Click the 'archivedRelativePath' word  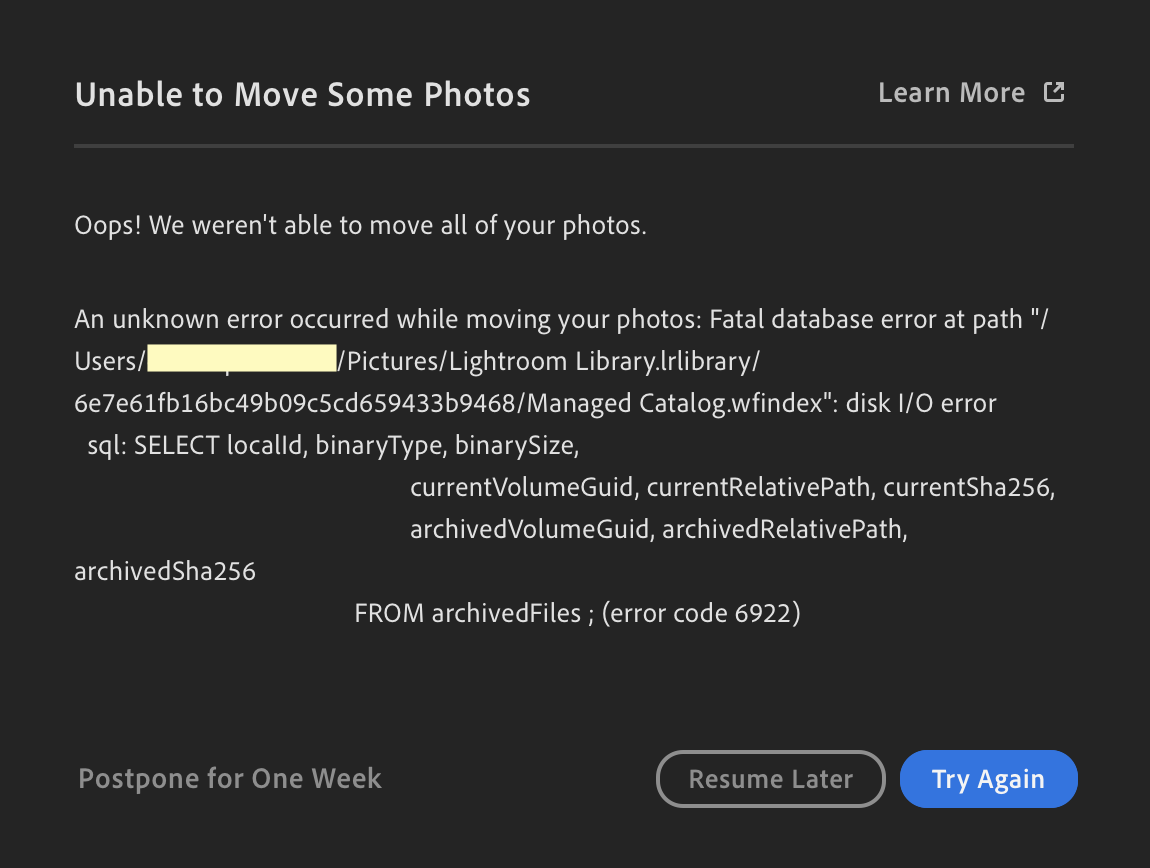(782, 530)
